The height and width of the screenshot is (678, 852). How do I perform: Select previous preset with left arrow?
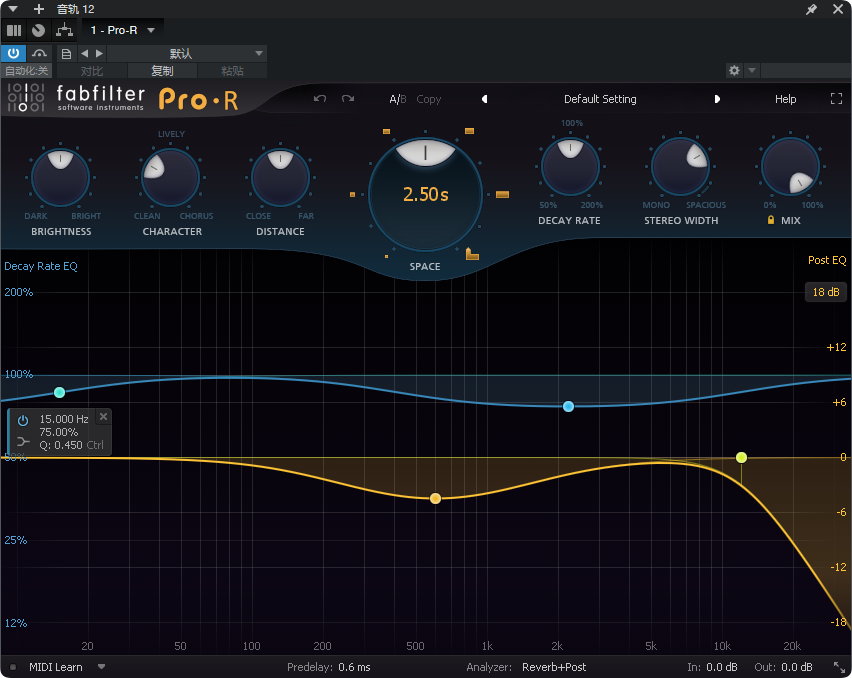pyautogui.click(x=485, y=99)
